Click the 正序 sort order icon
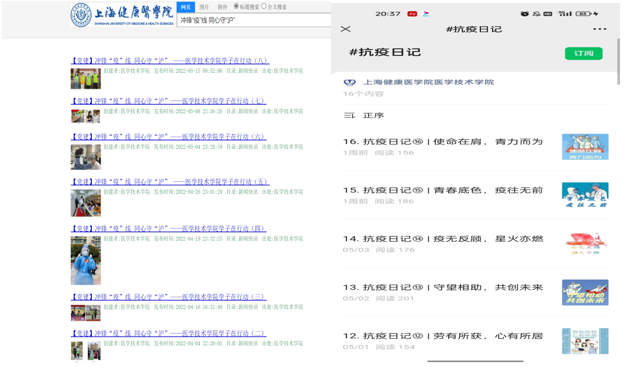 click(x=349, y=116)
